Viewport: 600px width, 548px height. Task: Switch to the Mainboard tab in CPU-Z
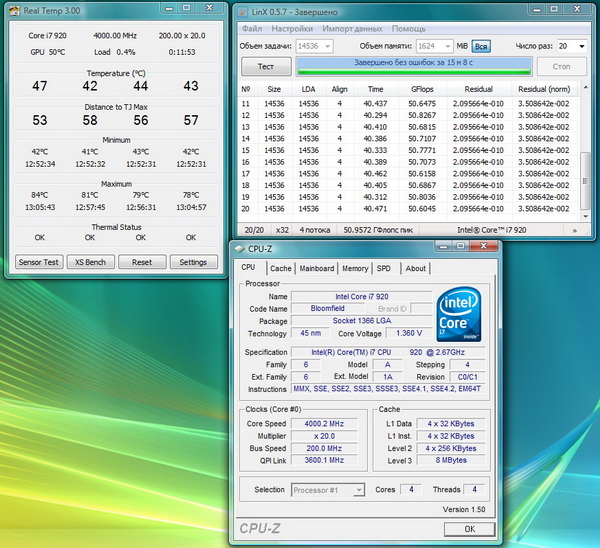[x=317, y=268]
